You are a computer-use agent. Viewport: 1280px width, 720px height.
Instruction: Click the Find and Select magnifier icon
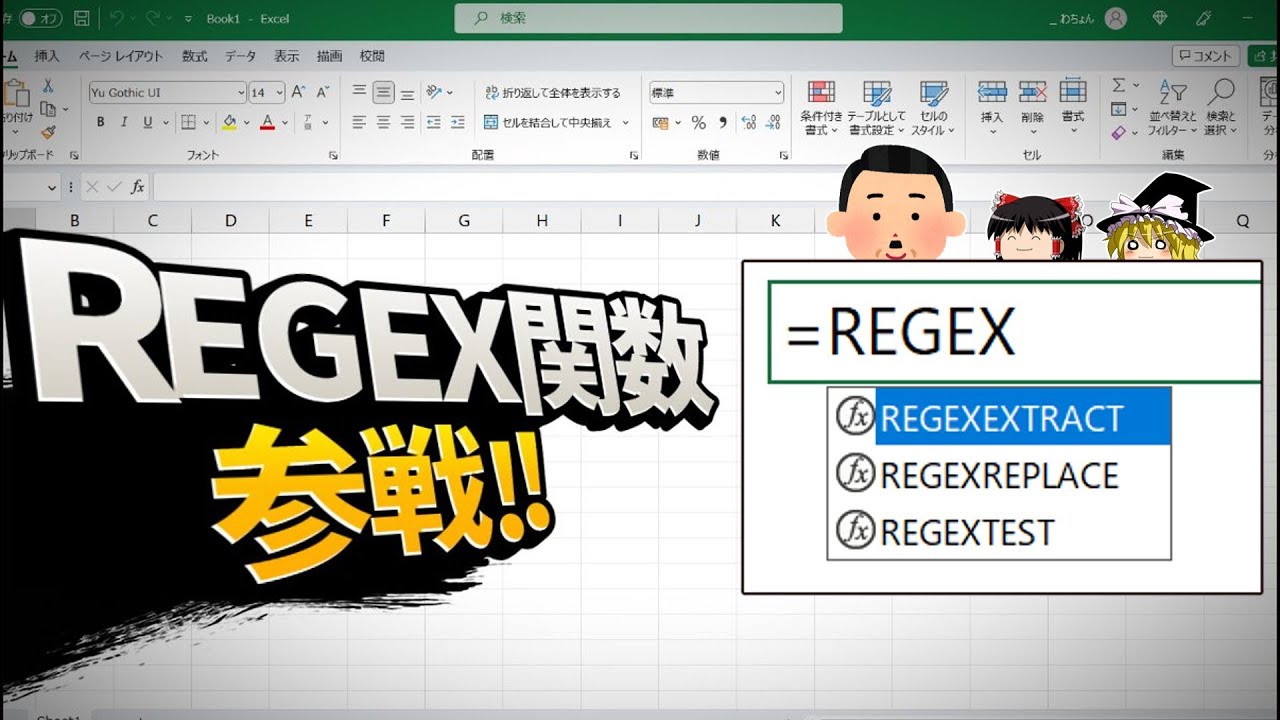click(1221, 93)
